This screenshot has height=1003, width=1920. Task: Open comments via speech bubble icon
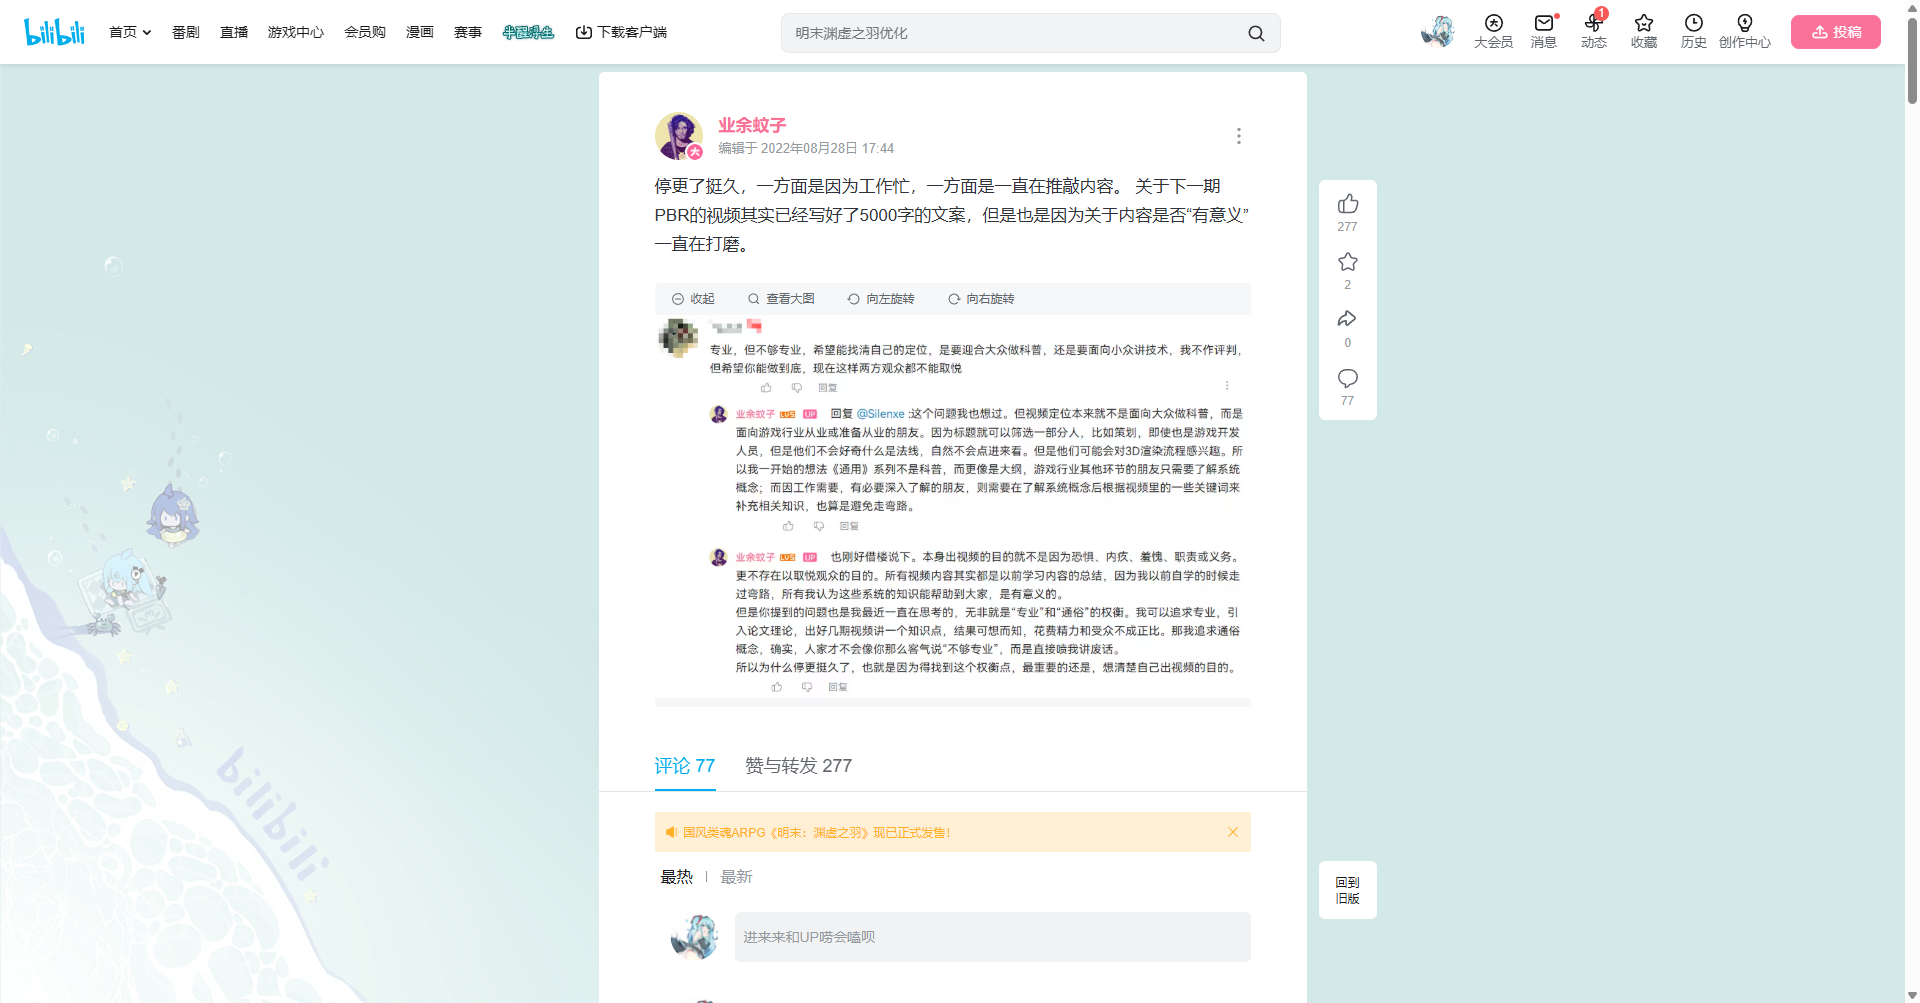1347,378
